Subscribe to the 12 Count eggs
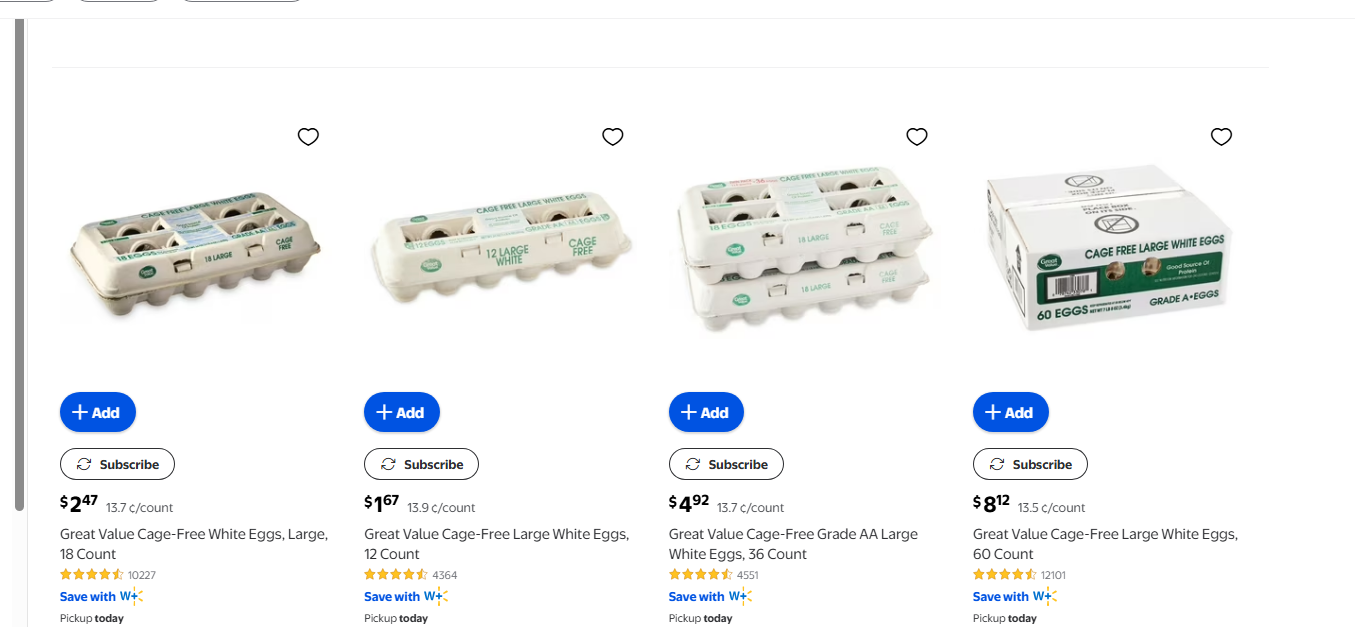The width and height of the screenshot is (1355, 627). pyautogui.click(x=421, y=464)
